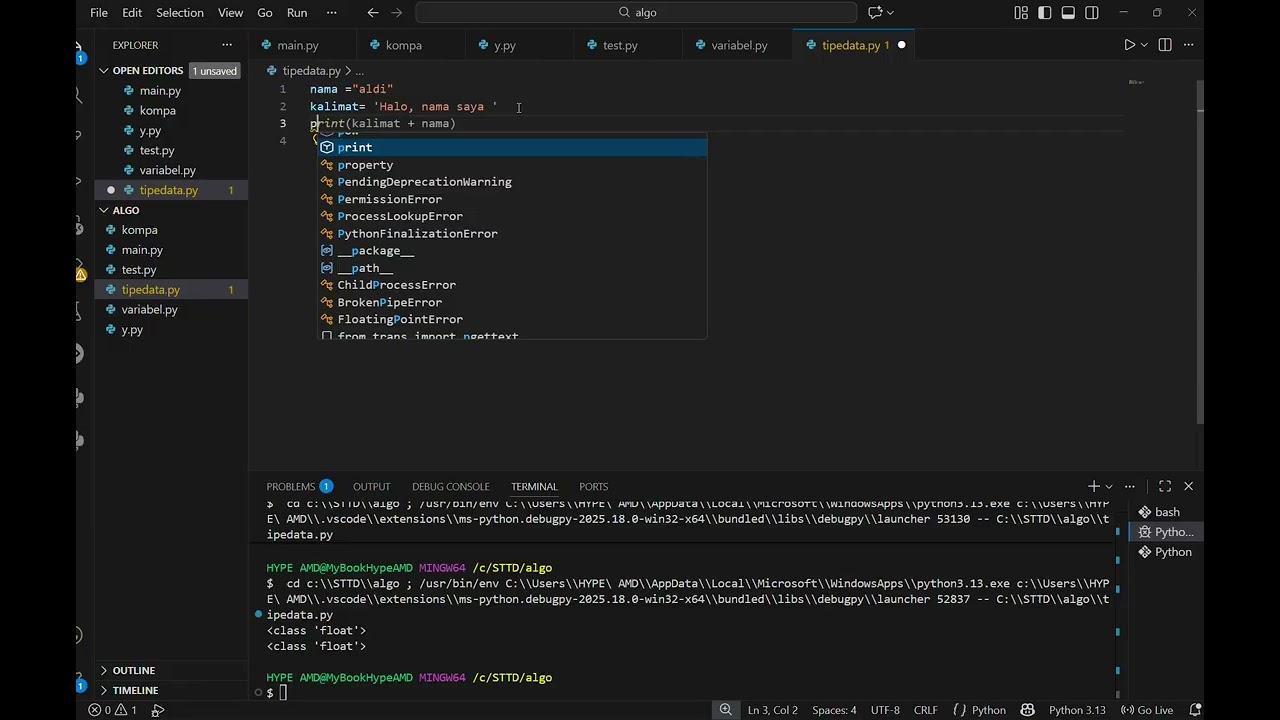The width and height of the screenshot is (1280, 720).
Task: Click the notifications bell in status bar
Action: [1195, 710]
